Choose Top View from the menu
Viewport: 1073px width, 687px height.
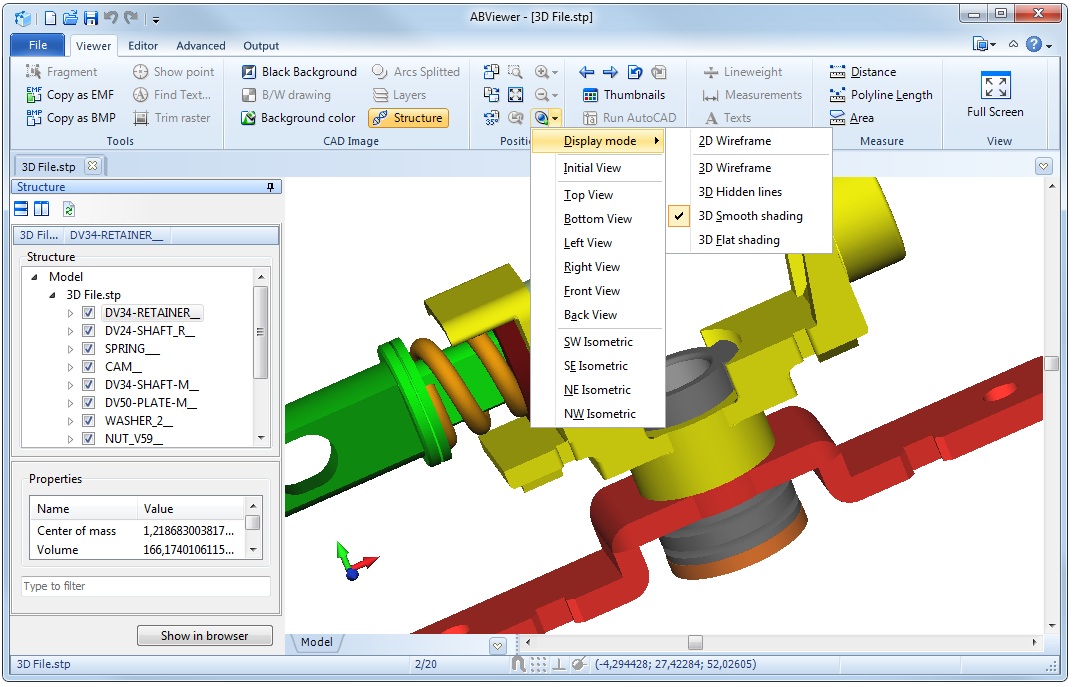coord(589,194)
